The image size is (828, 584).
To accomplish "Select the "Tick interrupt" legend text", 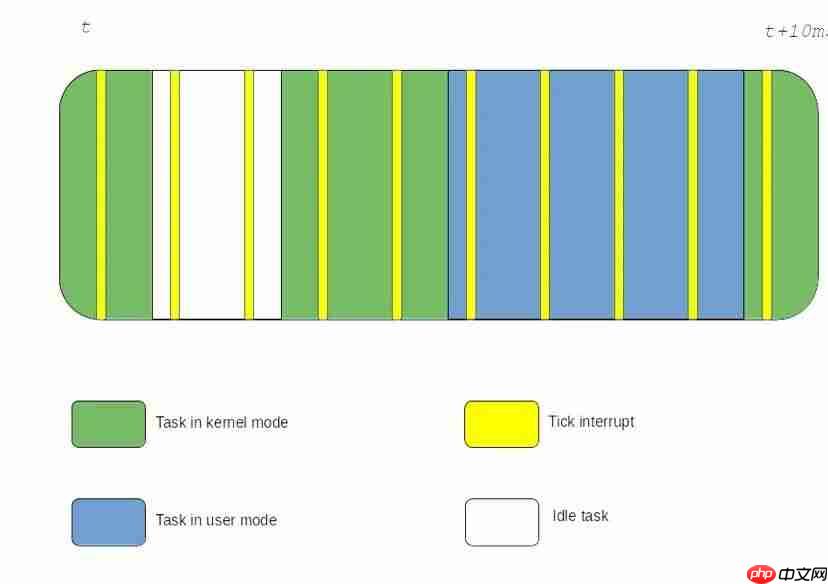I will (591, 421).
